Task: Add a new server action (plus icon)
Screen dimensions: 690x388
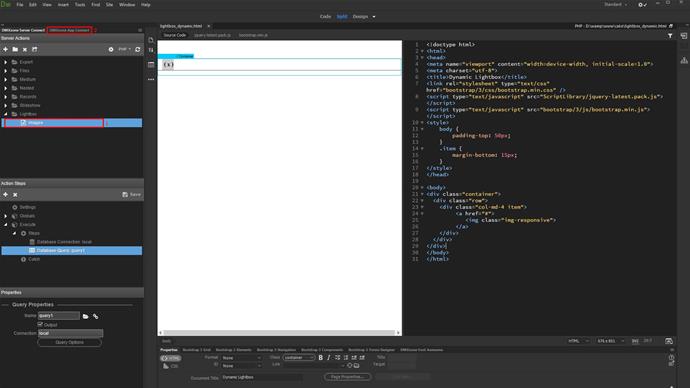Action: [x=5, y=49]
